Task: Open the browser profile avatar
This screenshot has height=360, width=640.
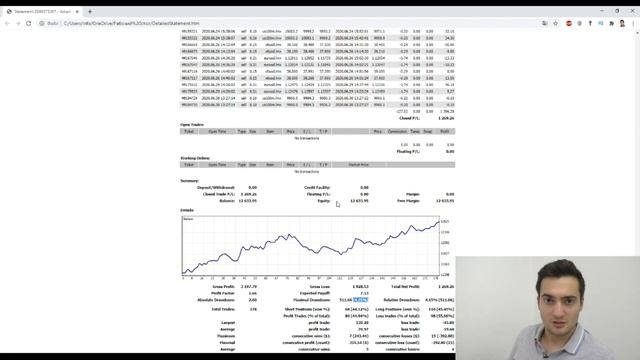Action: [x=622, y=23]
